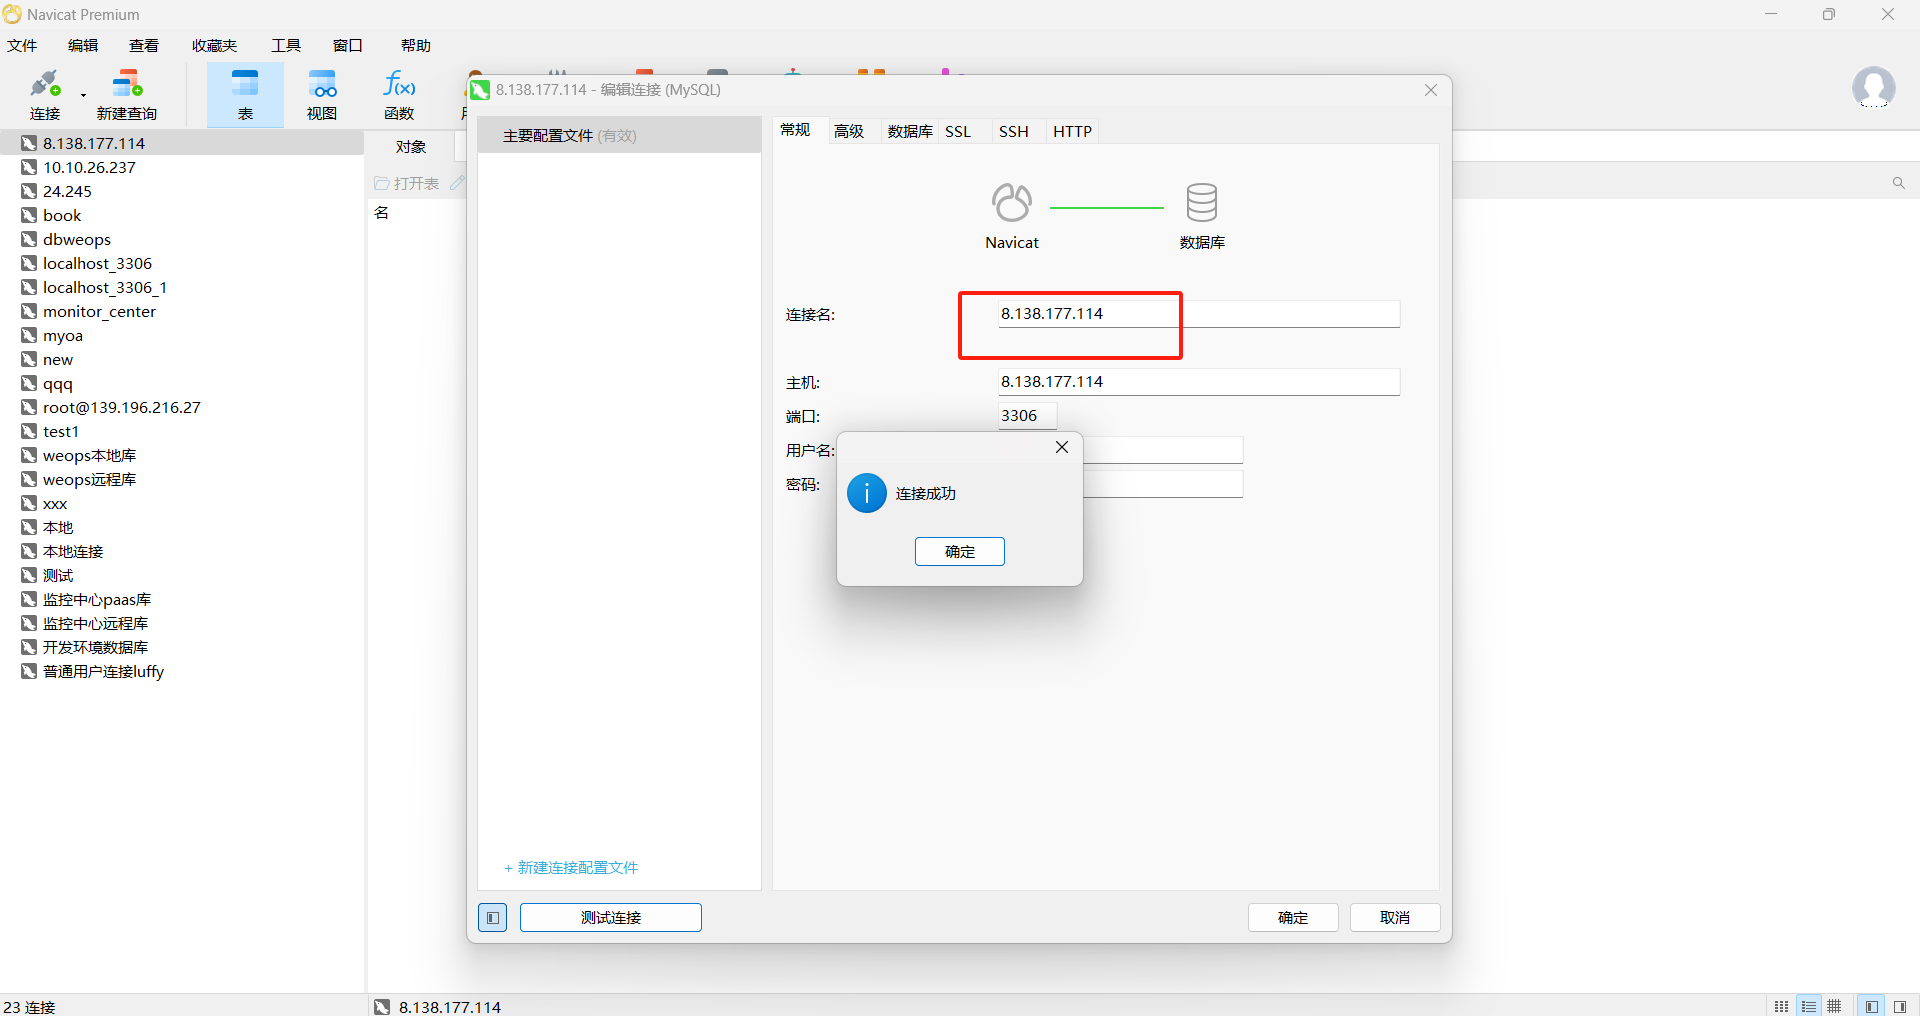Image resolution: width=1920 pixels, height=1016 pixels.
Task: Click 确定 in the 连接成功 message box
Action: coord(960,551)
